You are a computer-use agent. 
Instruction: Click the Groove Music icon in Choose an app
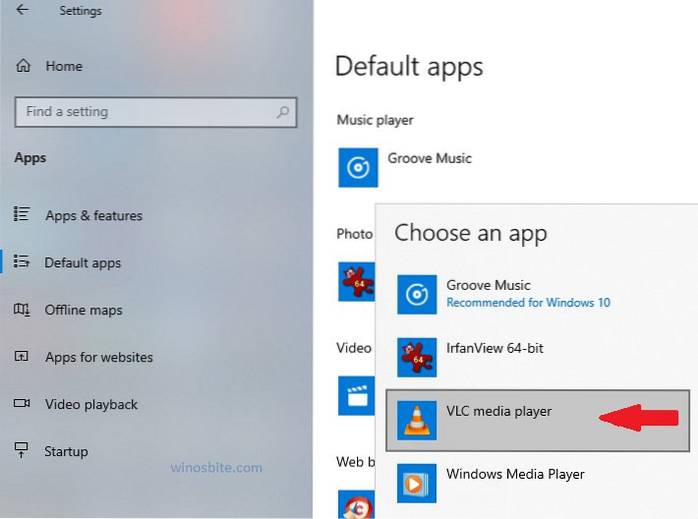[416, 294]
